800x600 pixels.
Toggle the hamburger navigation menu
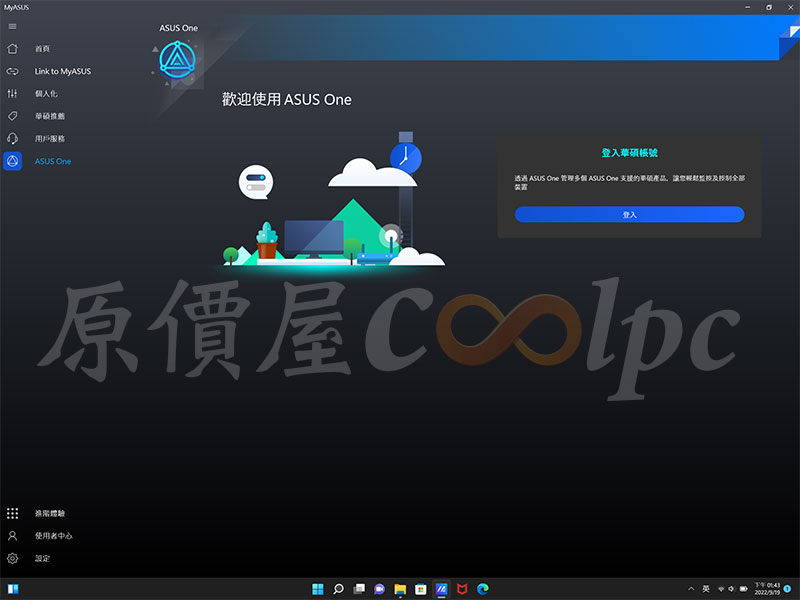[12, 27]
